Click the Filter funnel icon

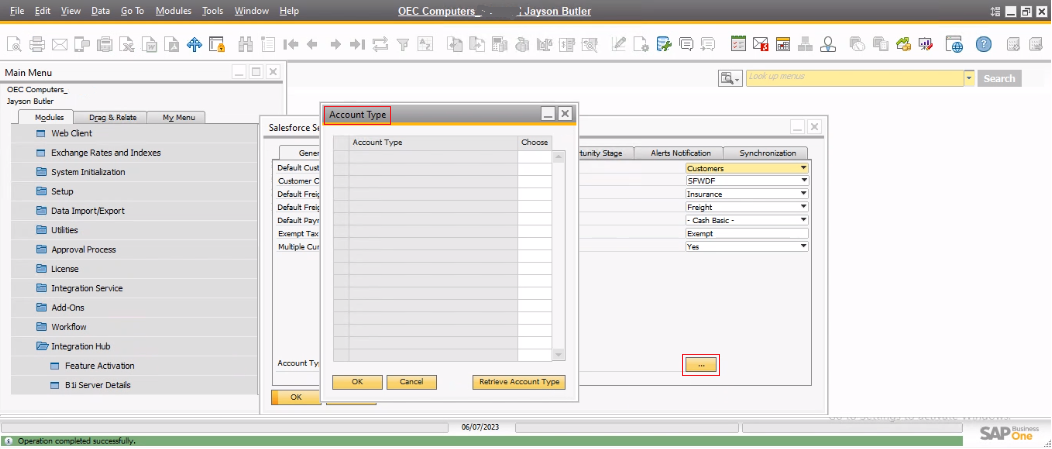click(x=402, y=44)
